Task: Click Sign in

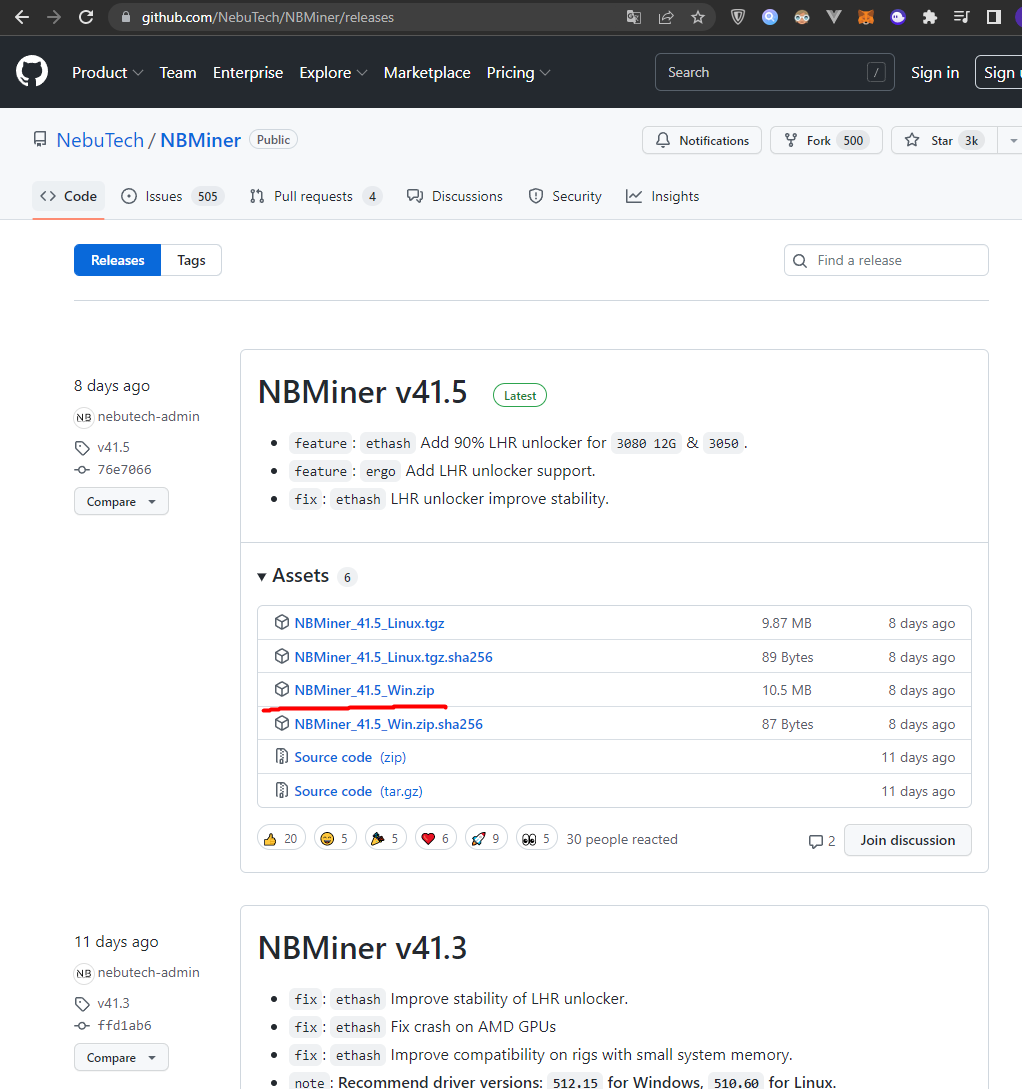Action: pyautogui.click(x=935, y=72)
